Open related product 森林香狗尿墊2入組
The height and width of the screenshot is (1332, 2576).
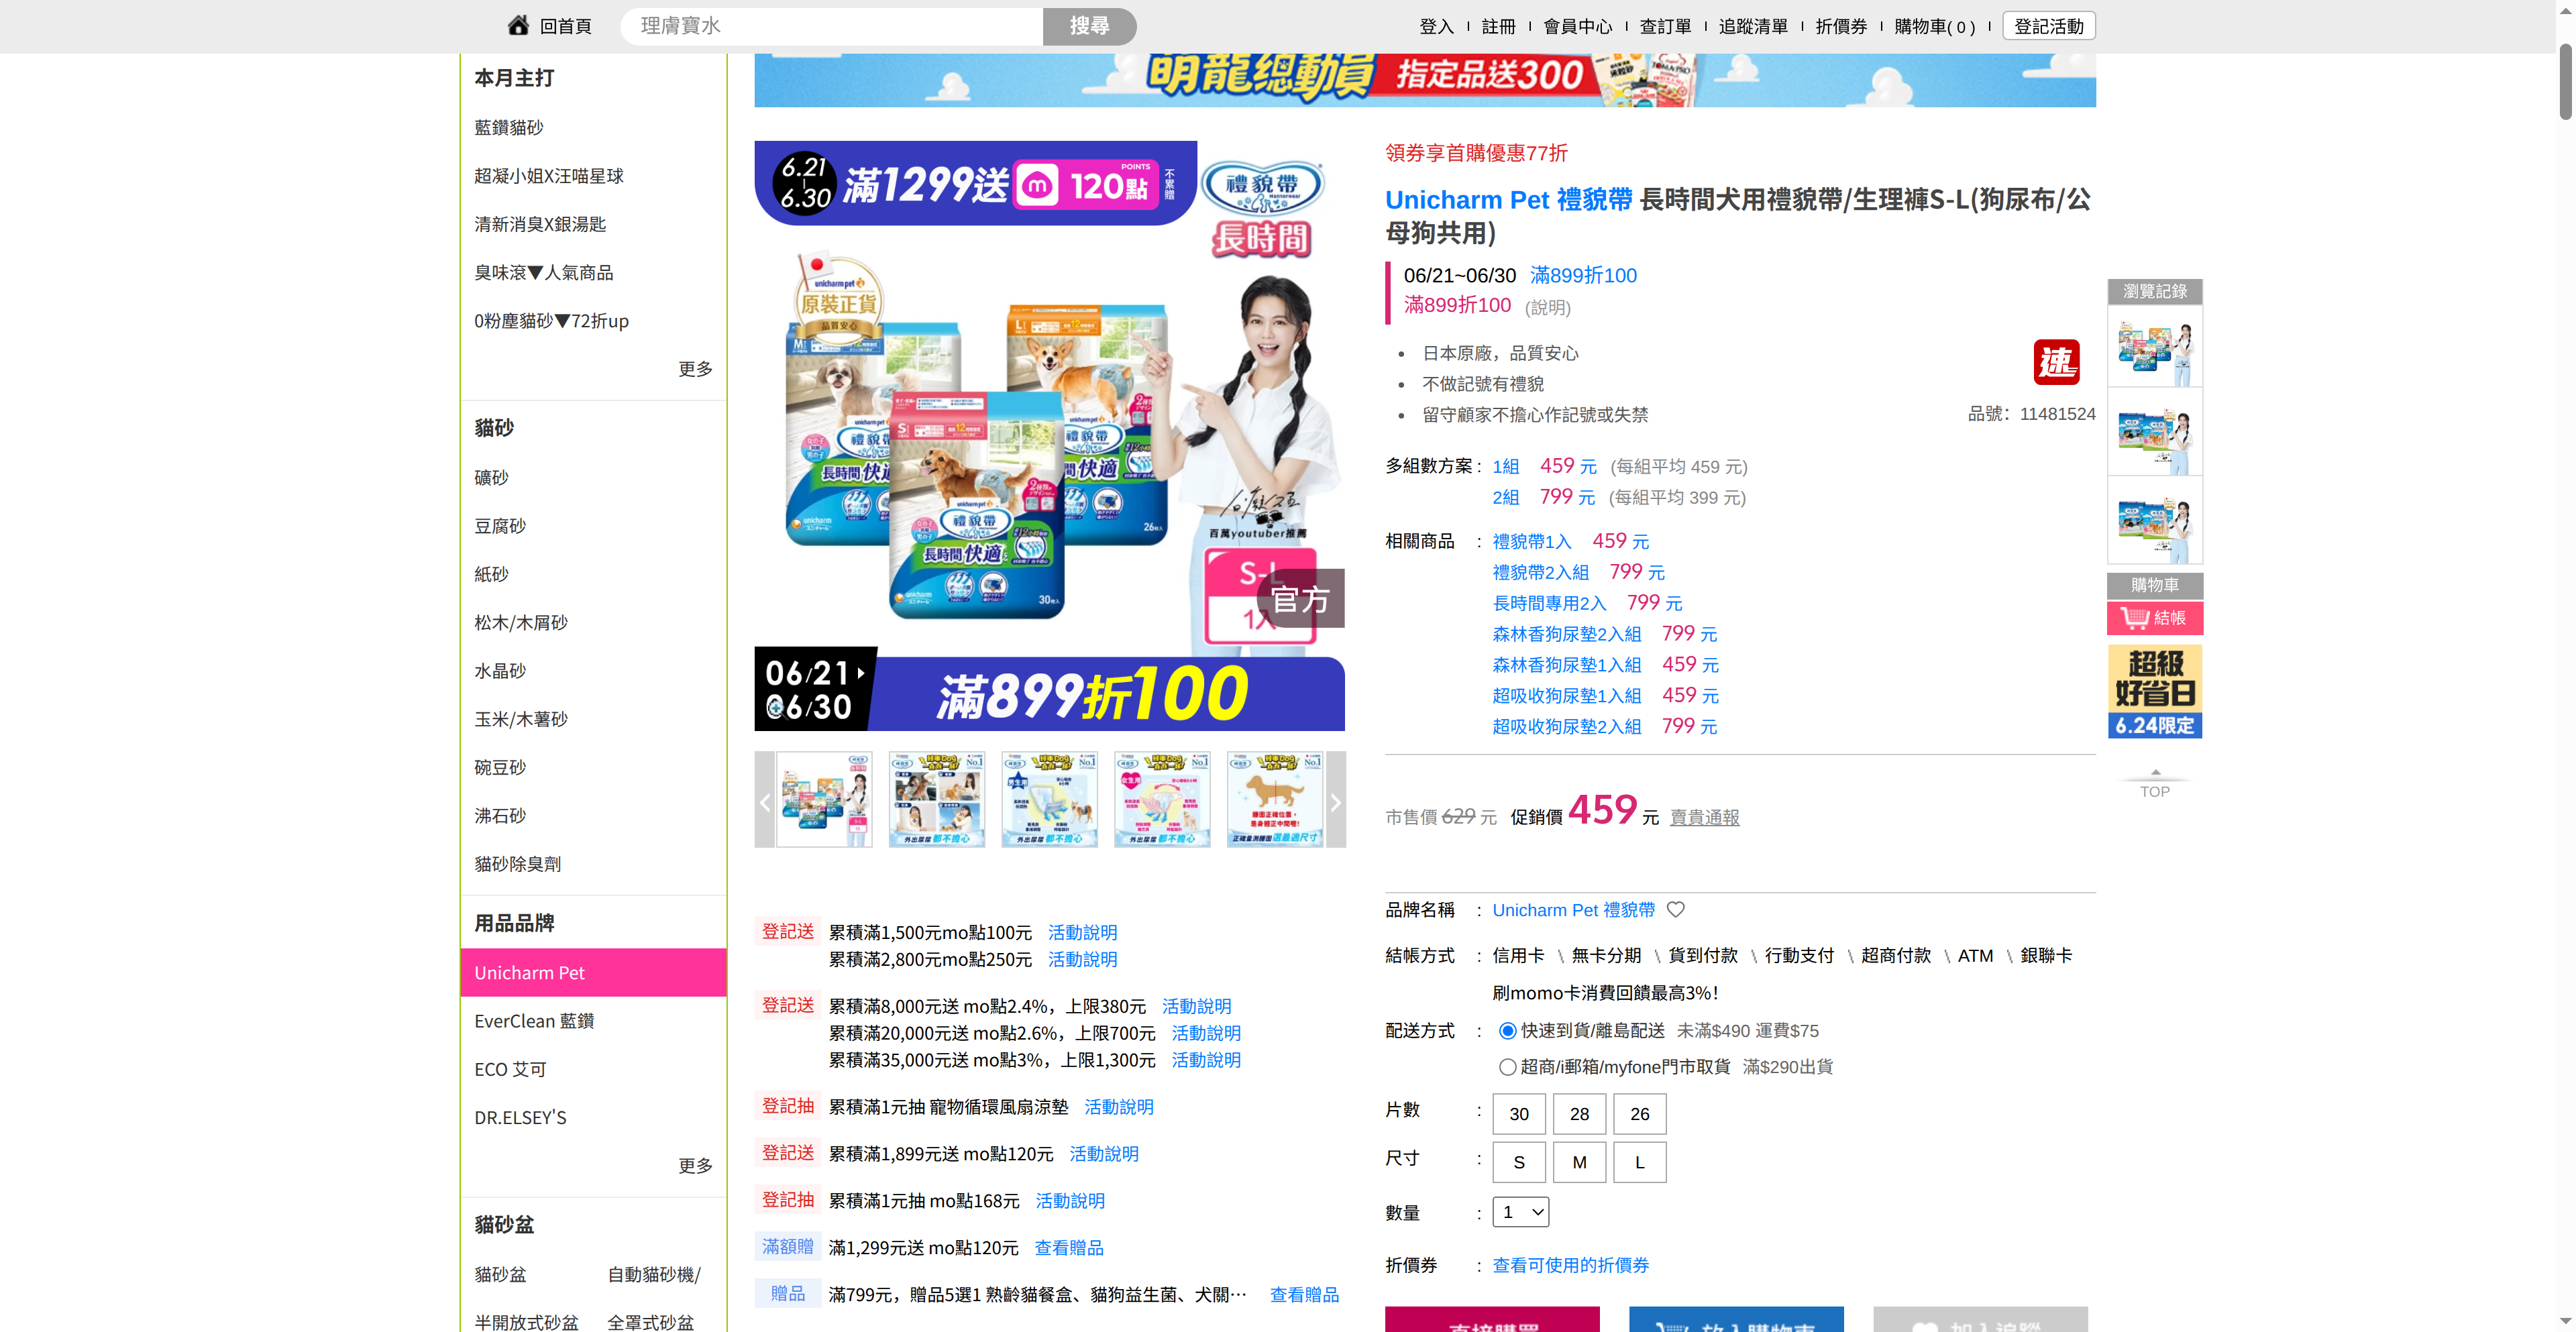(x=1567, y=634)
